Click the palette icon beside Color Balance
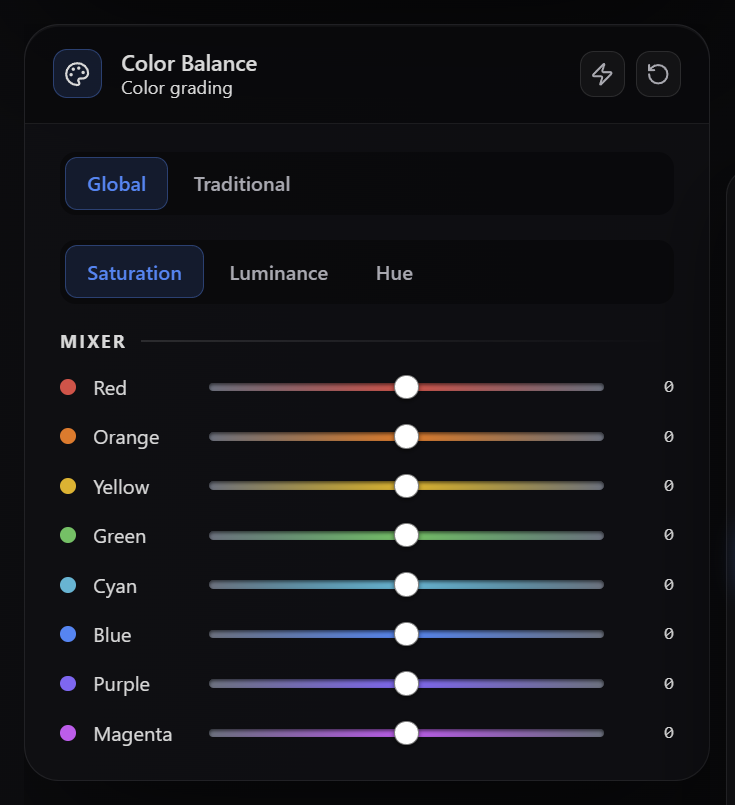The image size is (735, 805). [x=78, y=74]
